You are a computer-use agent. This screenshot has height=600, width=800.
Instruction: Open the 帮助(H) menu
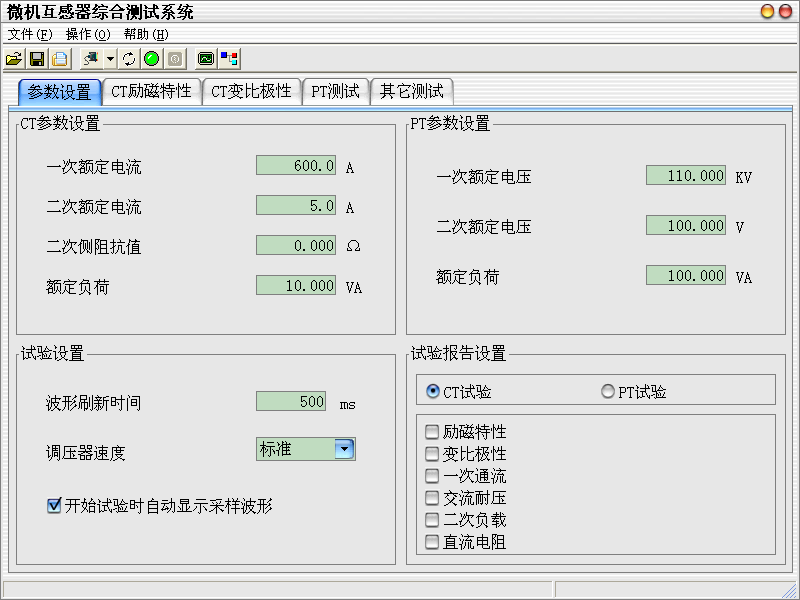click(x=146, y=34)
